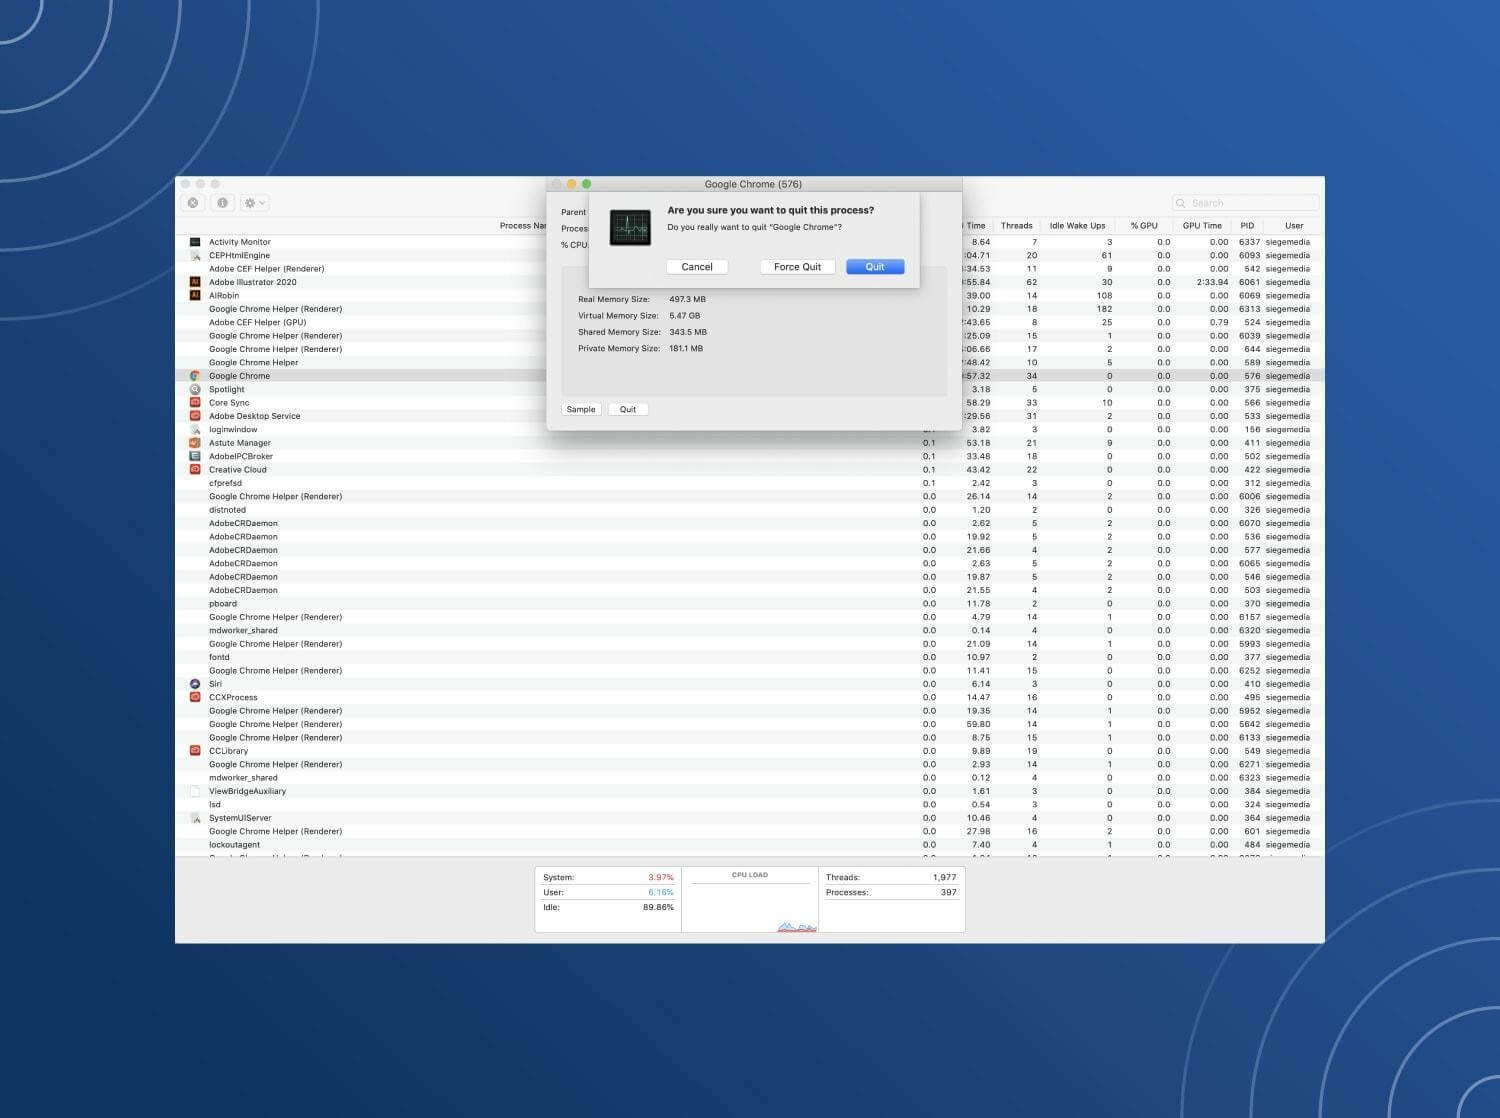Sort by GPU Time column header
Image resolution: width=1500 pixels, height=1118 pixels.
click(1202, 226)
